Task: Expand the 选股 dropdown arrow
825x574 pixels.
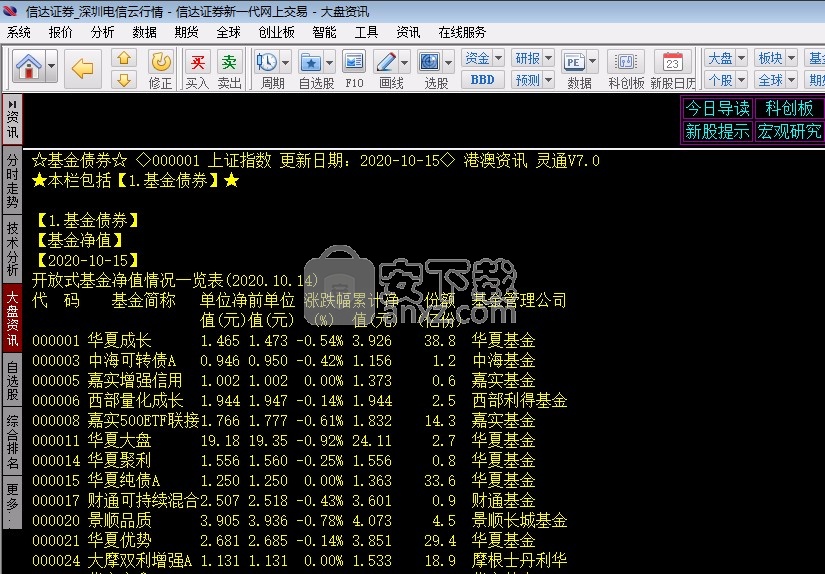Action: click(448, 63)
